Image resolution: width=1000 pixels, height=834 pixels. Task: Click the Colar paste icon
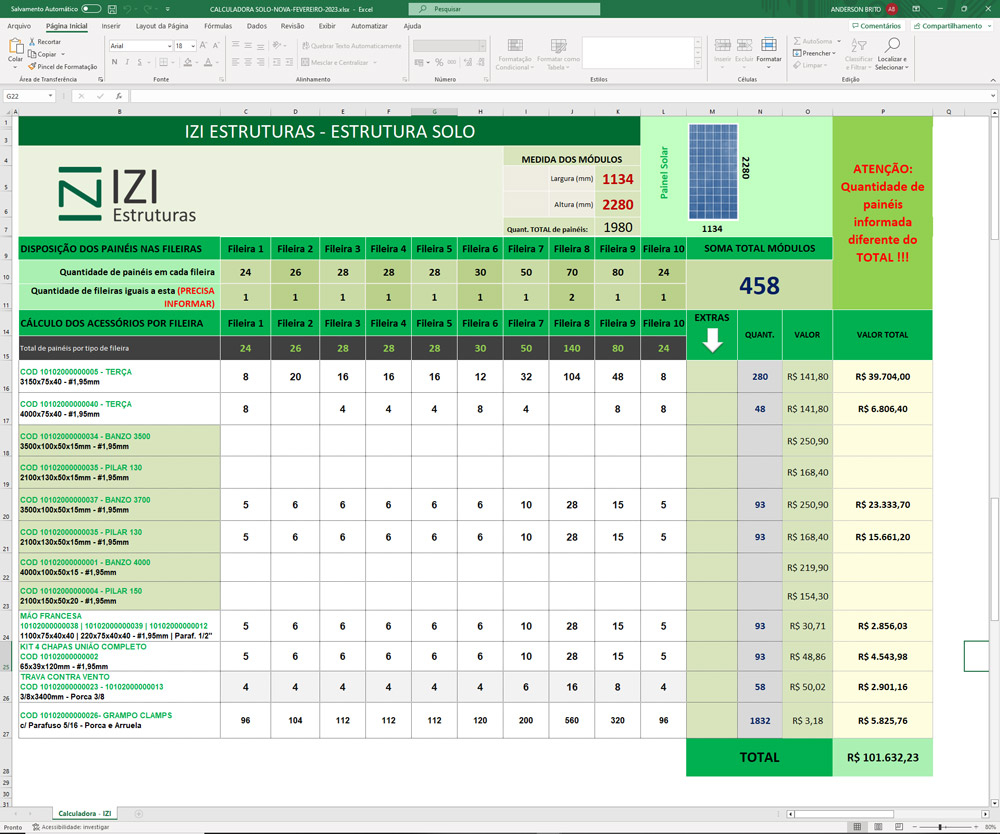tap(15, 47)
